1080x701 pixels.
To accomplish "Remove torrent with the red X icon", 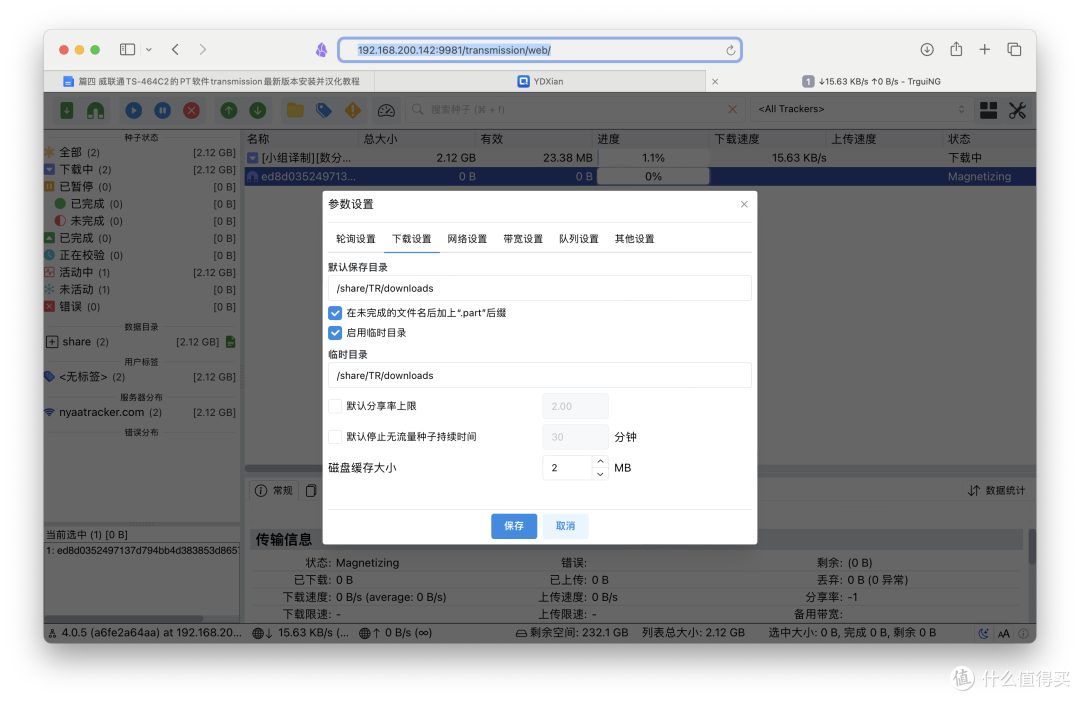I will tap(191, 110).
